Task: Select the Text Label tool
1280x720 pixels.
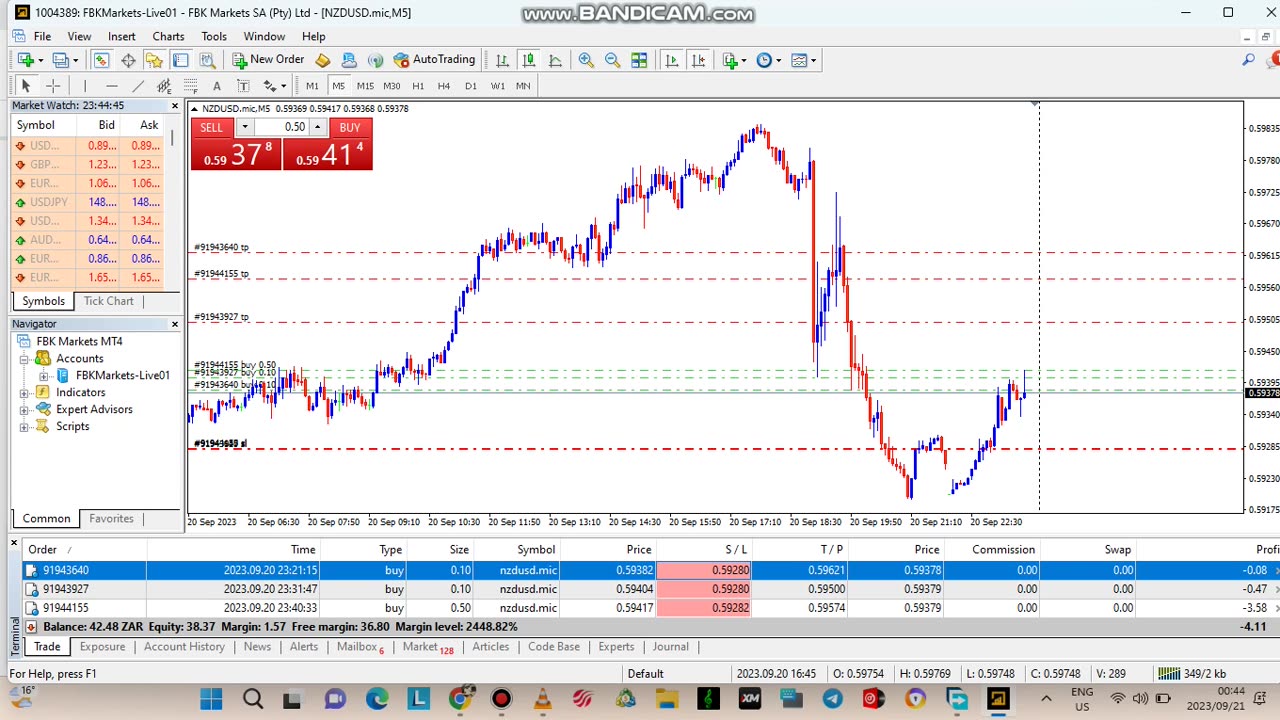Action: coord(243,86)
